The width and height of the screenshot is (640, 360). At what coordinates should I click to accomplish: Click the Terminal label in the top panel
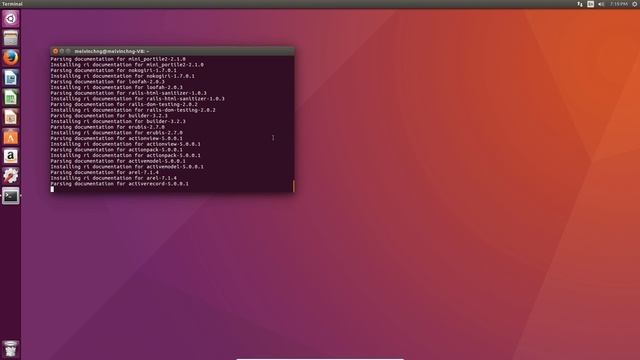(x=12, y=4)
